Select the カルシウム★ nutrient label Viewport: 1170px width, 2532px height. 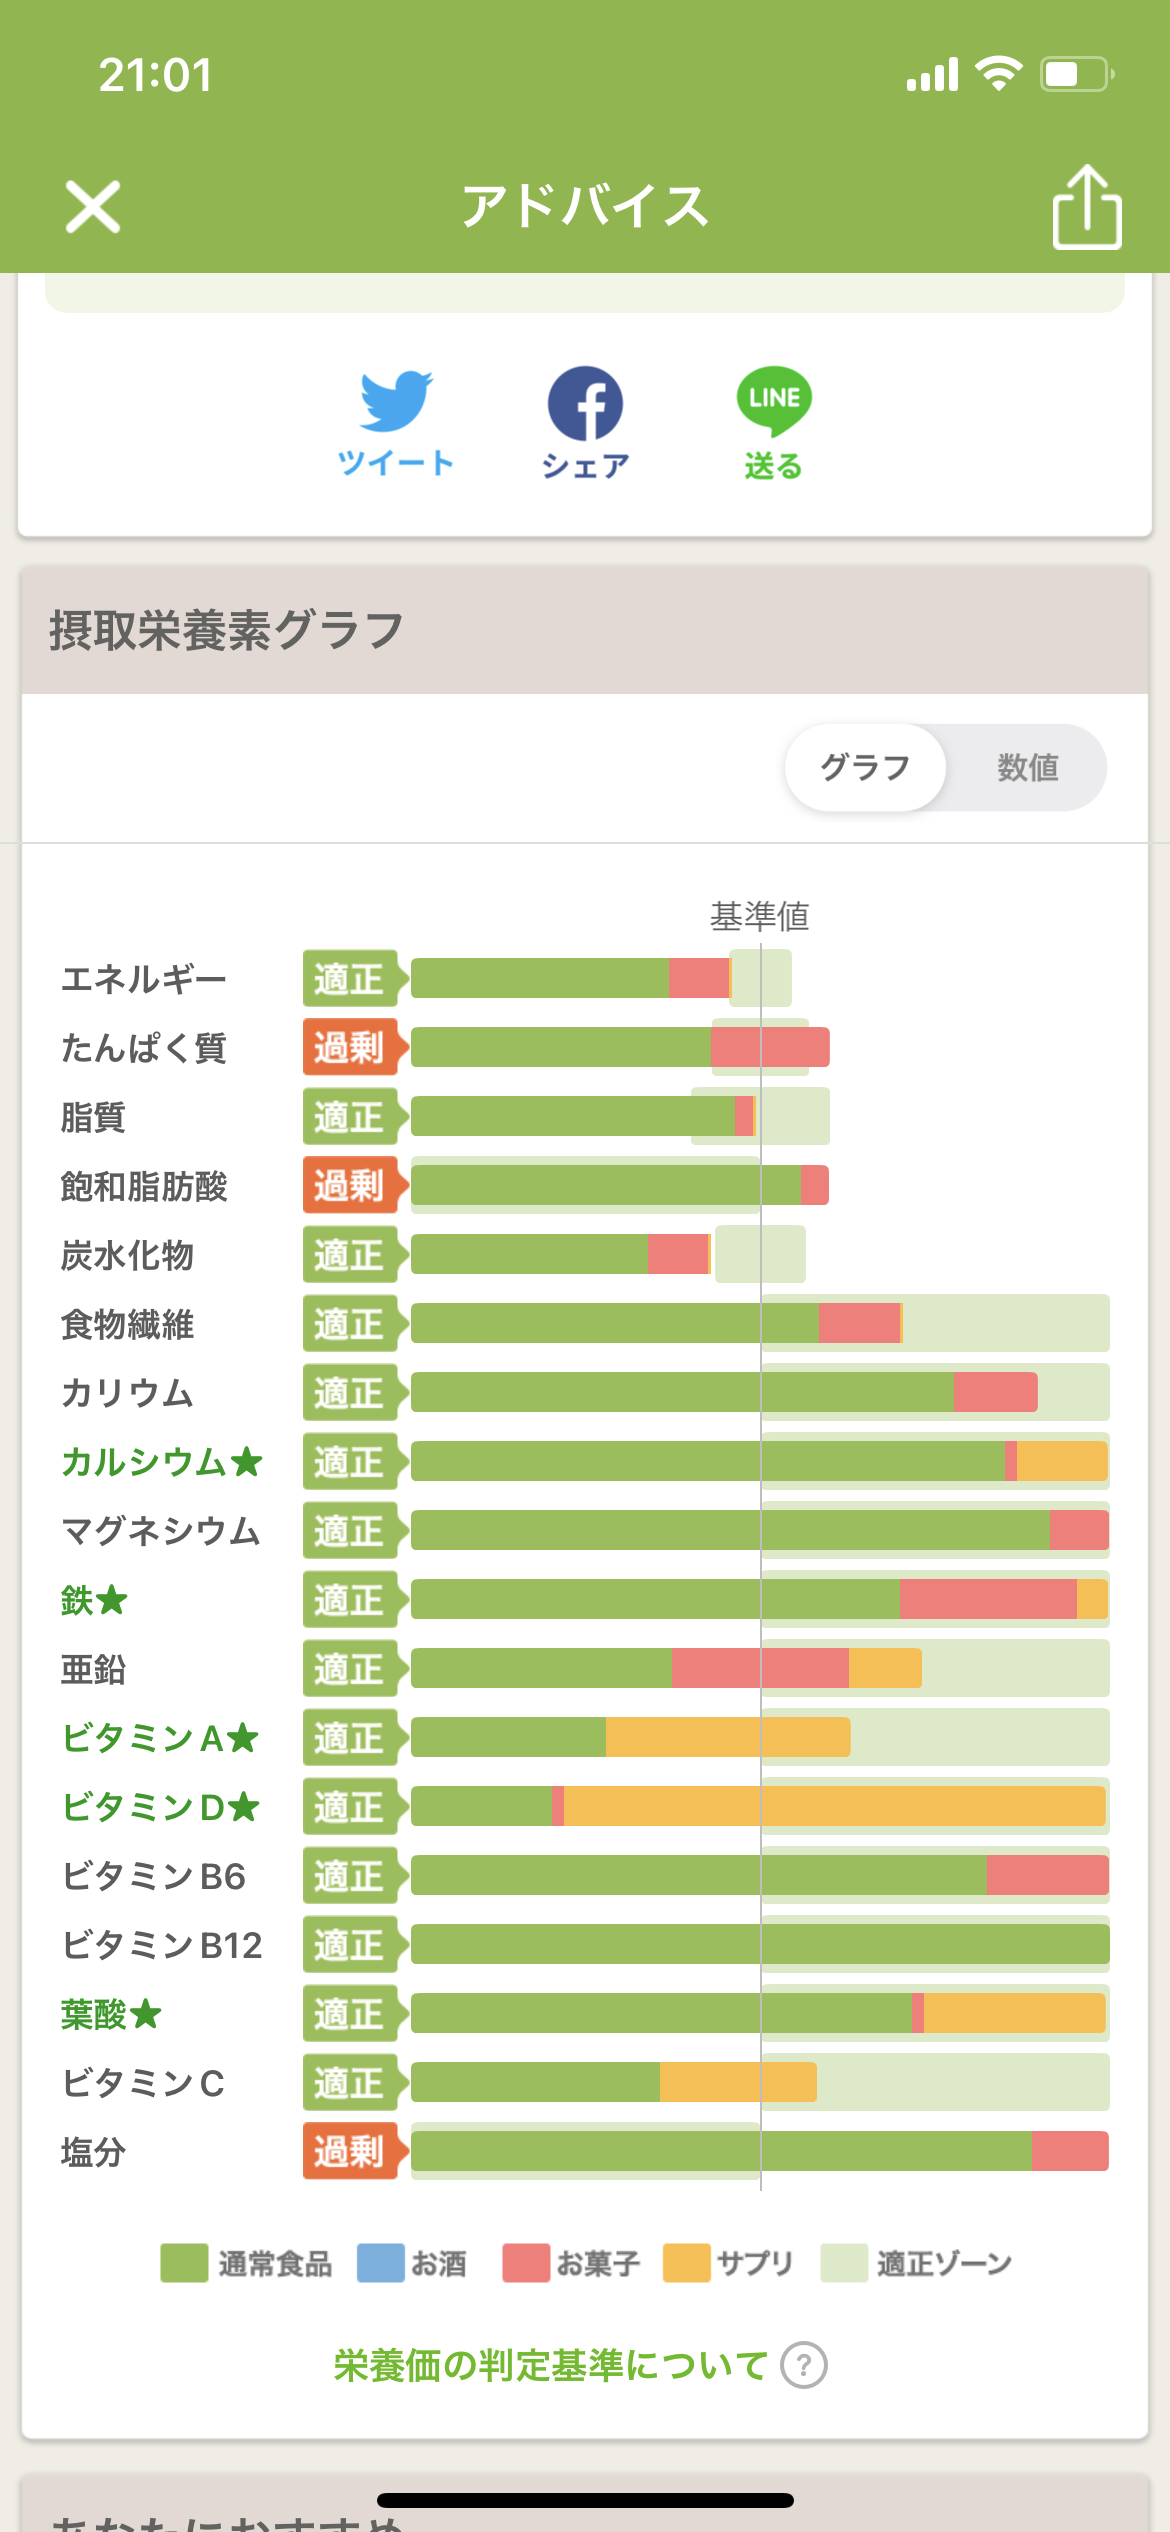click(x=162, y=1462)
